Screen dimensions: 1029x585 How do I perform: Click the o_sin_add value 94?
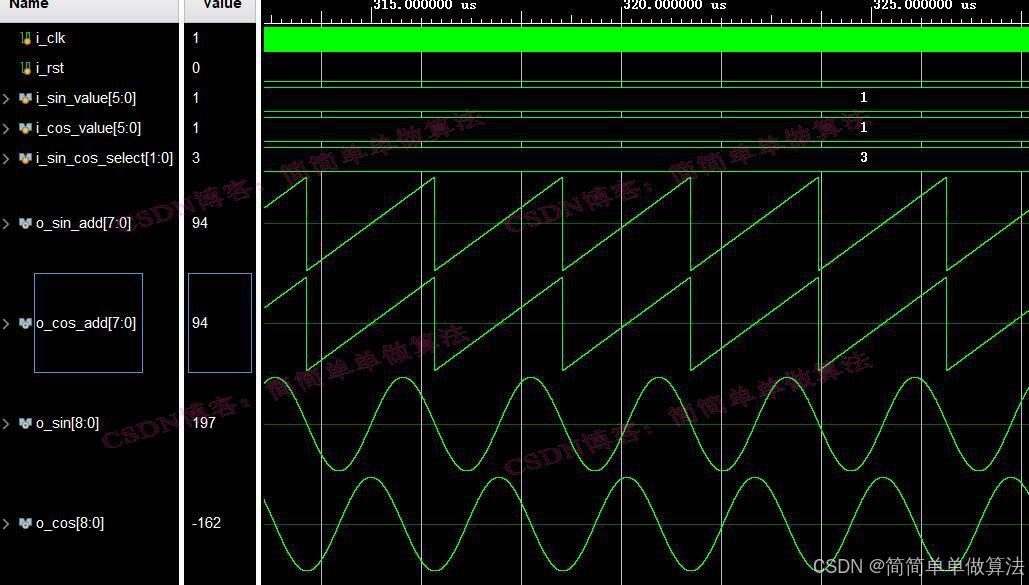[x=200, y=223]
